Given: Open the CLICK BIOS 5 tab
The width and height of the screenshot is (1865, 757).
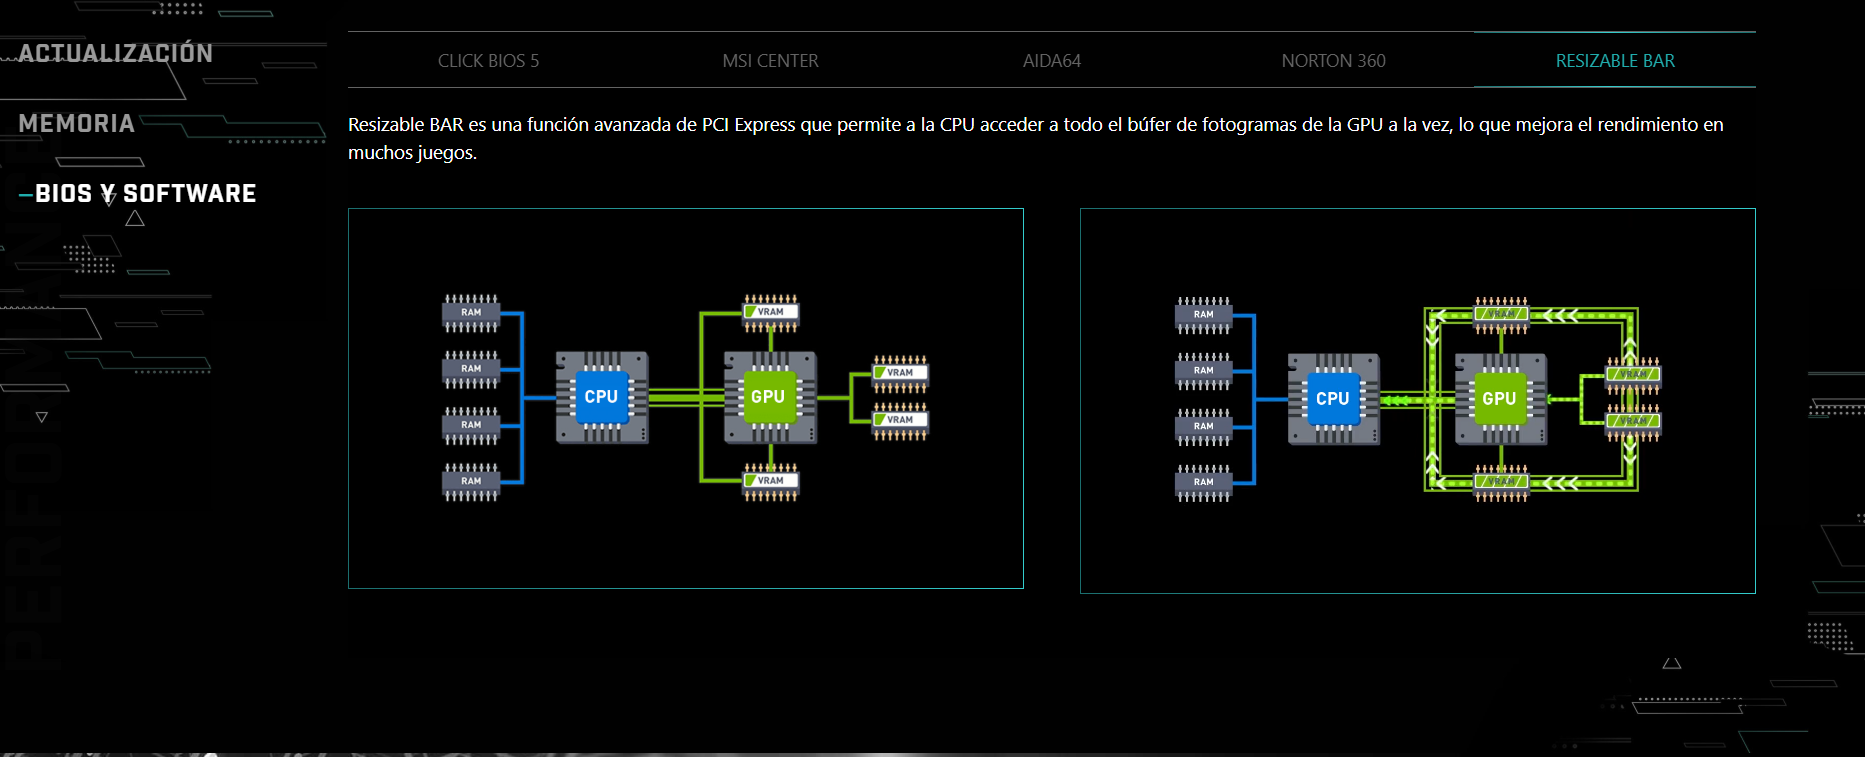Looking at the screenshot, I should click(x=488, y=61).
